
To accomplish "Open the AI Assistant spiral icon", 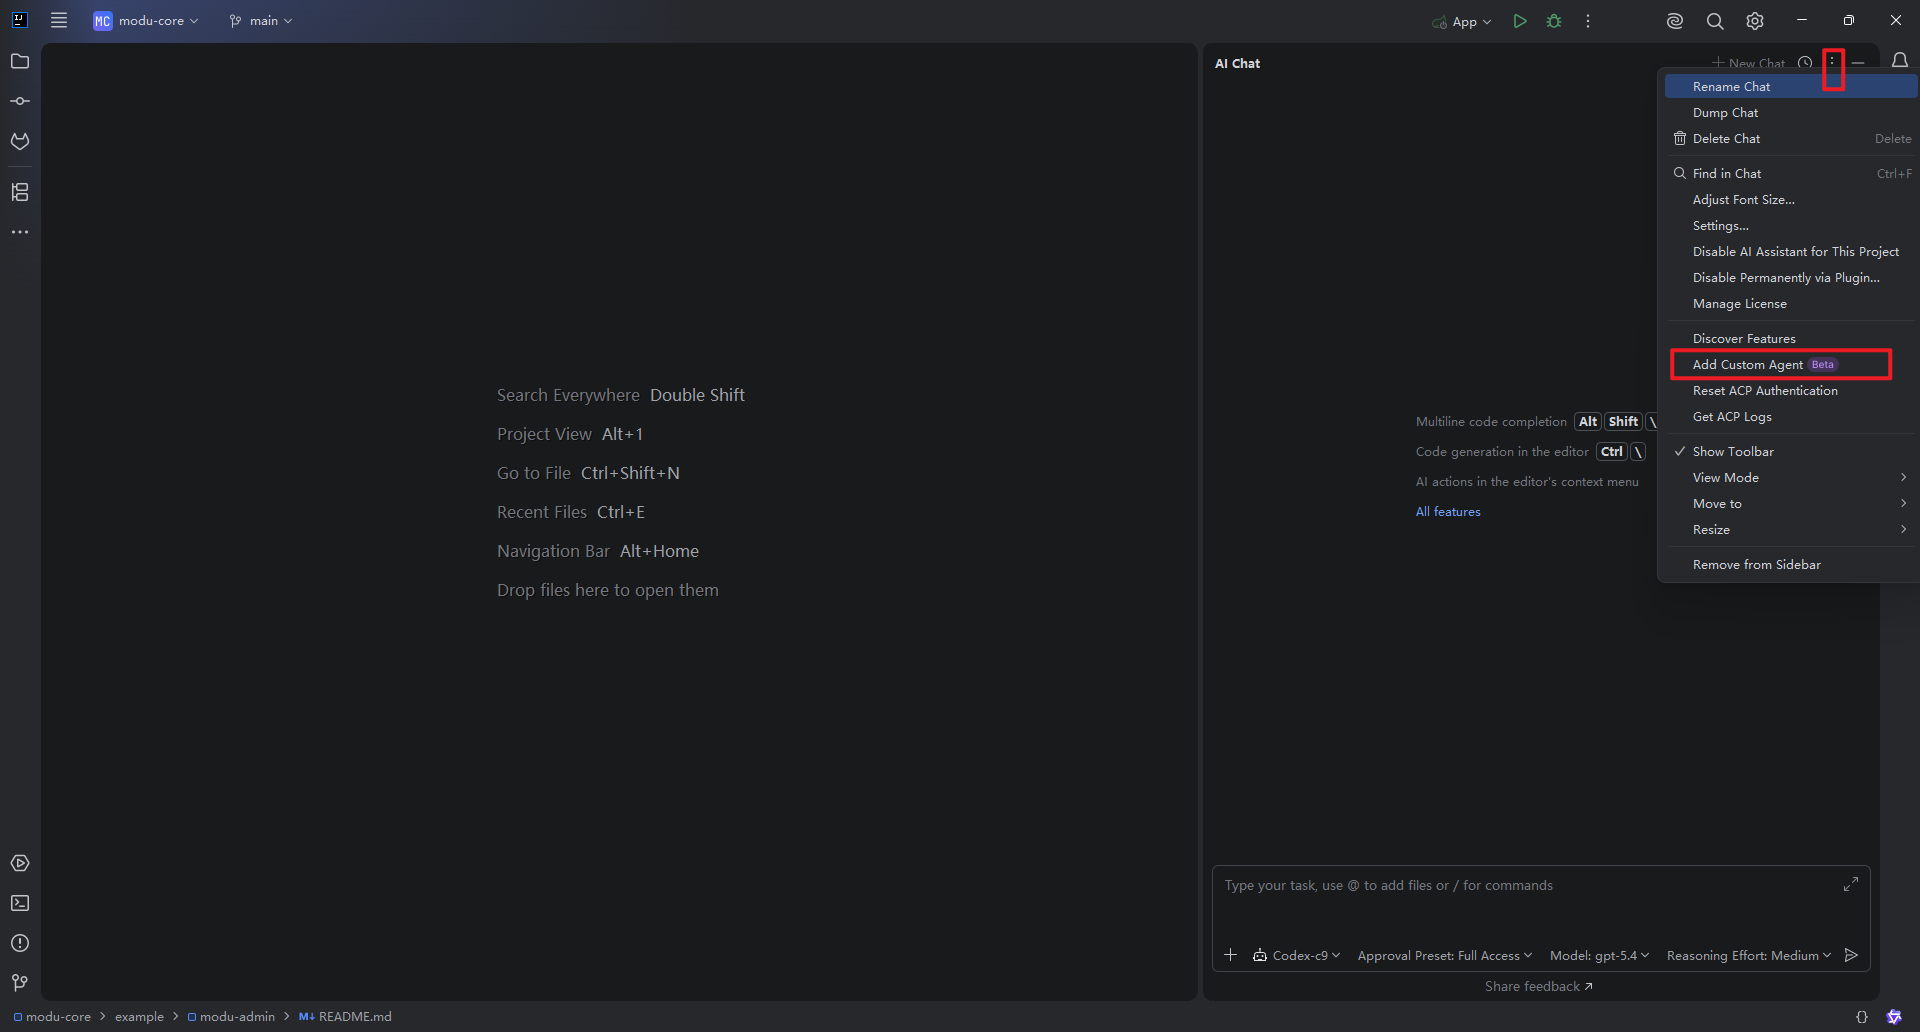I will tap(1675, 21).
